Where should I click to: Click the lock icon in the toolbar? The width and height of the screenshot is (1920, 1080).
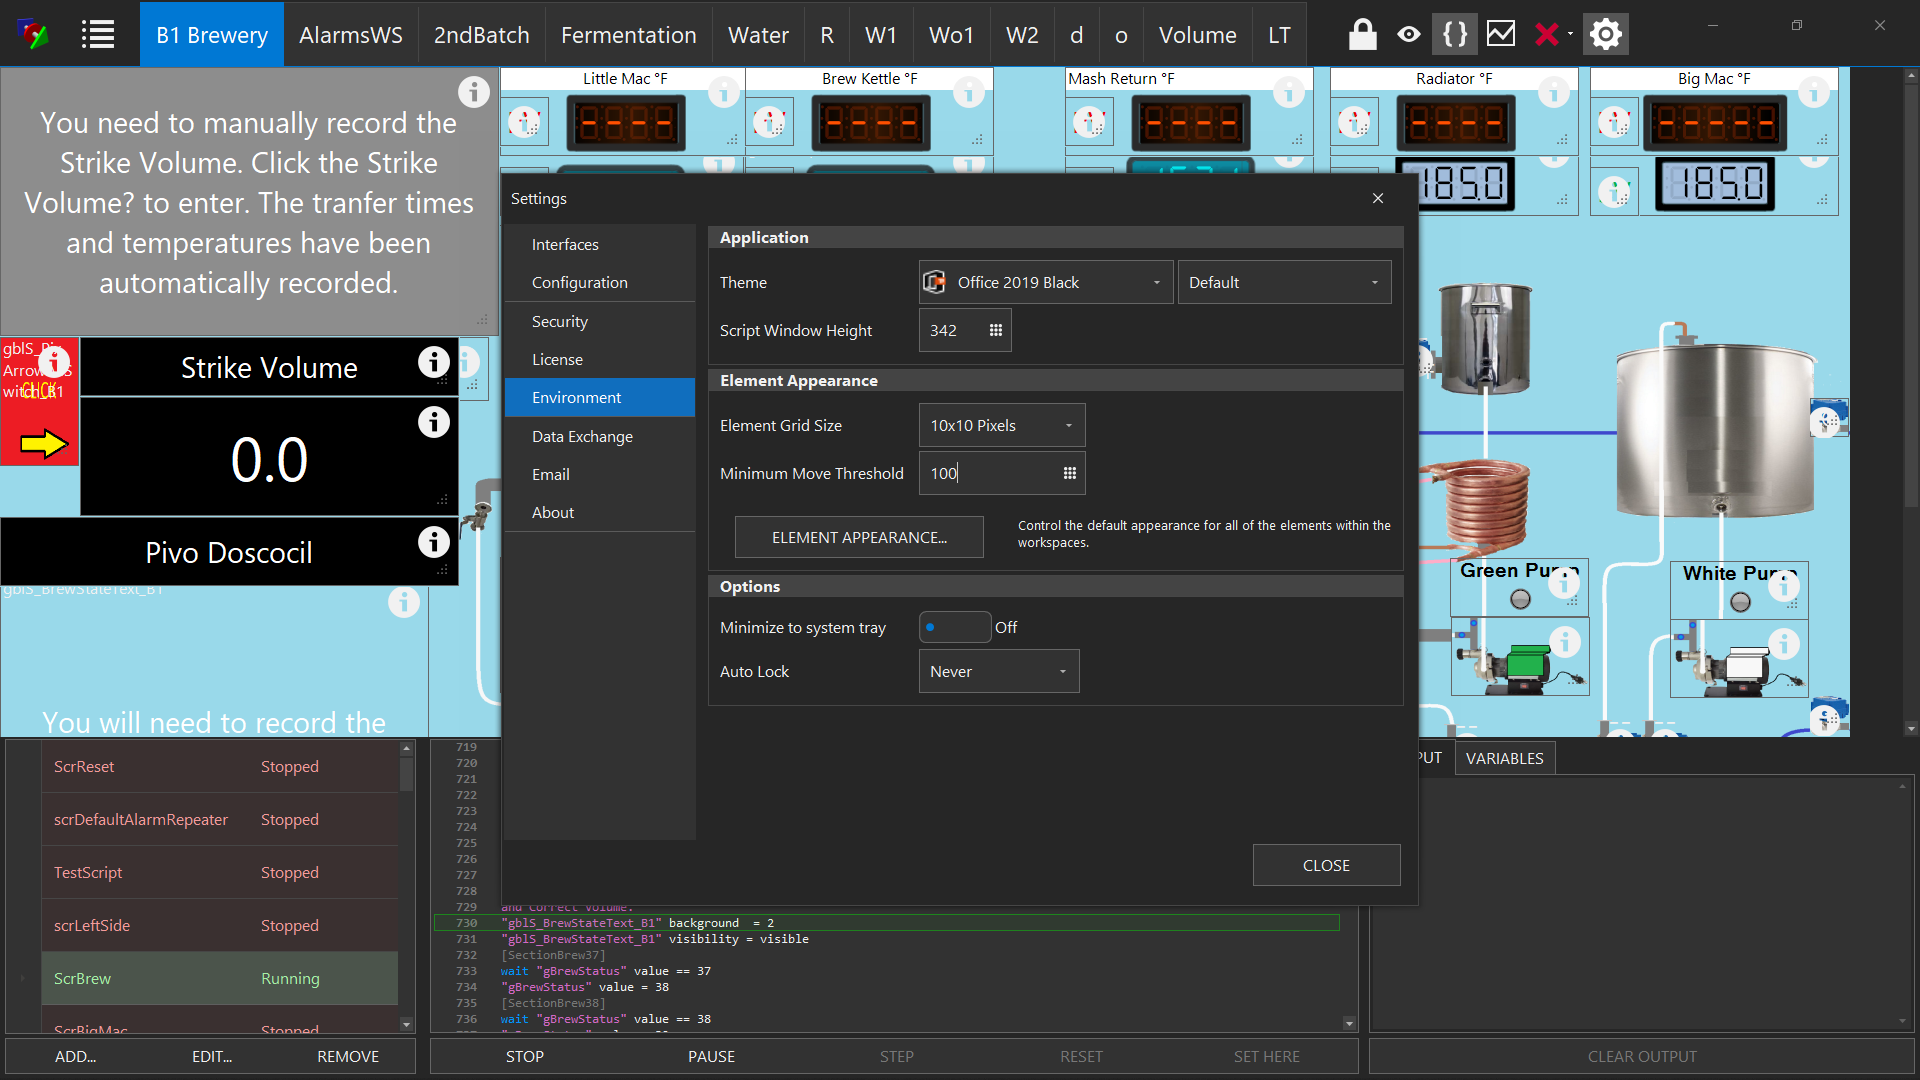pos(1362,33)
